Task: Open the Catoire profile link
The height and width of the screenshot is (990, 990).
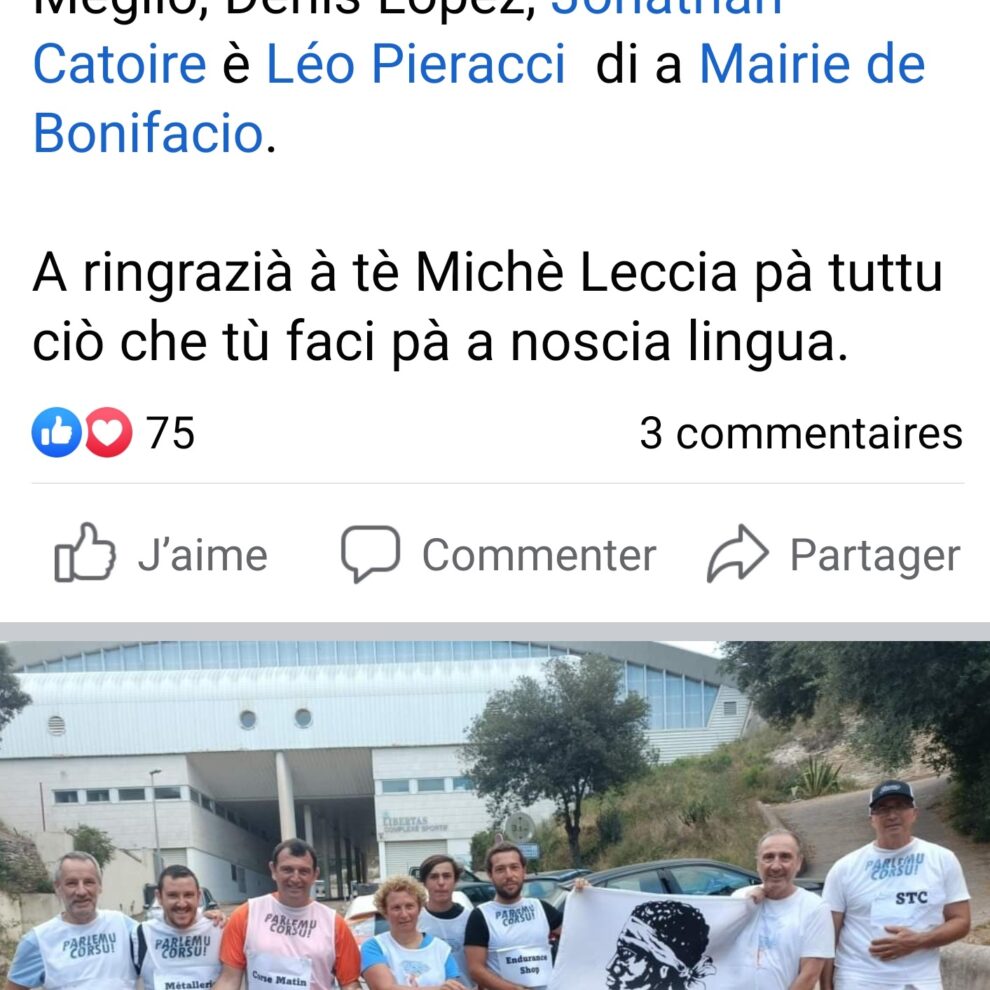Action: [x=119, y=64]
